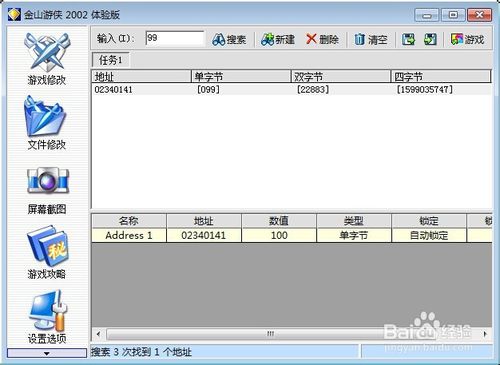Click the 新建 toolbar button
The height and width of the screenshot is (365, 500).
point(278,40)
